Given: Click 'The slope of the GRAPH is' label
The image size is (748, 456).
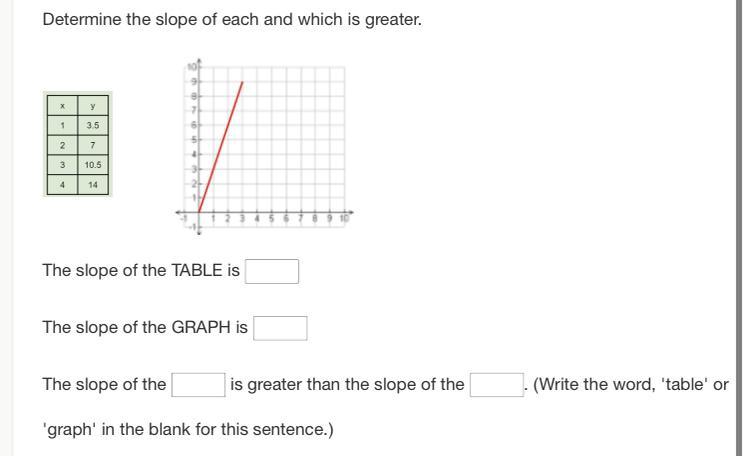Looking at the screenshot, I should click(x=145, y=328).
